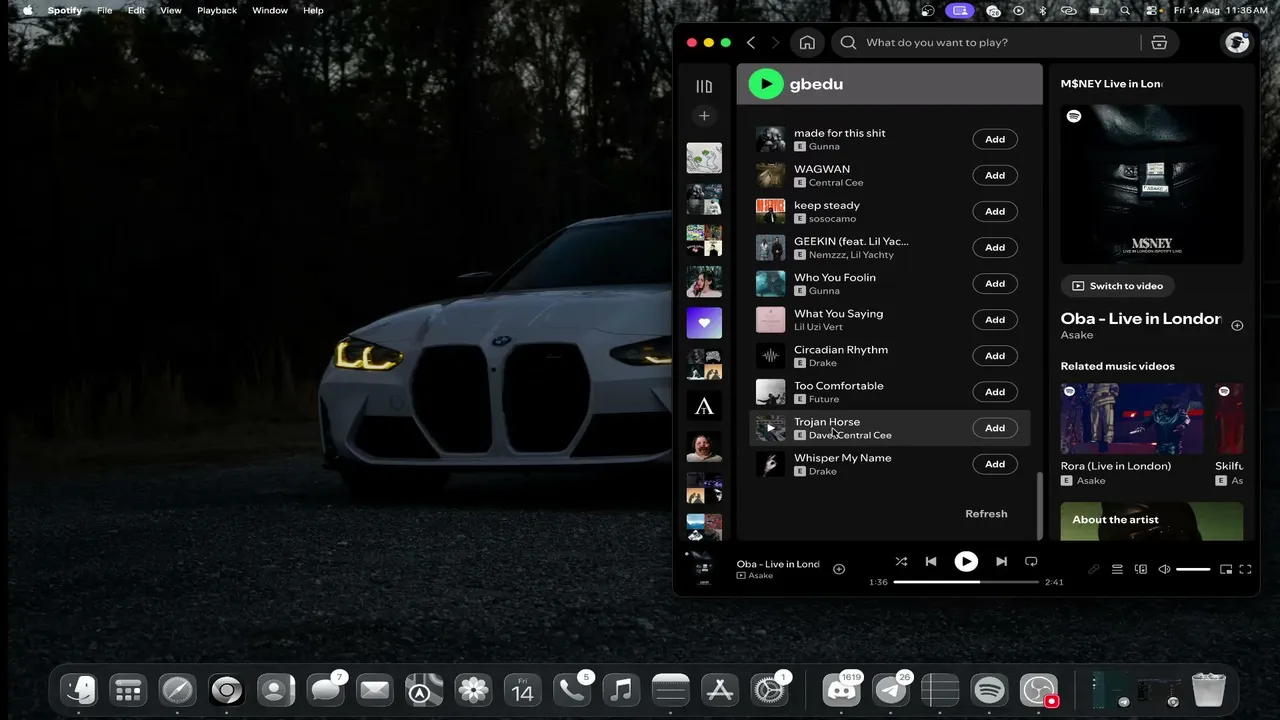The height and width of the screenshot is (720, 1280).
Task: Skip to the previous track
Action: coord(931,562)
